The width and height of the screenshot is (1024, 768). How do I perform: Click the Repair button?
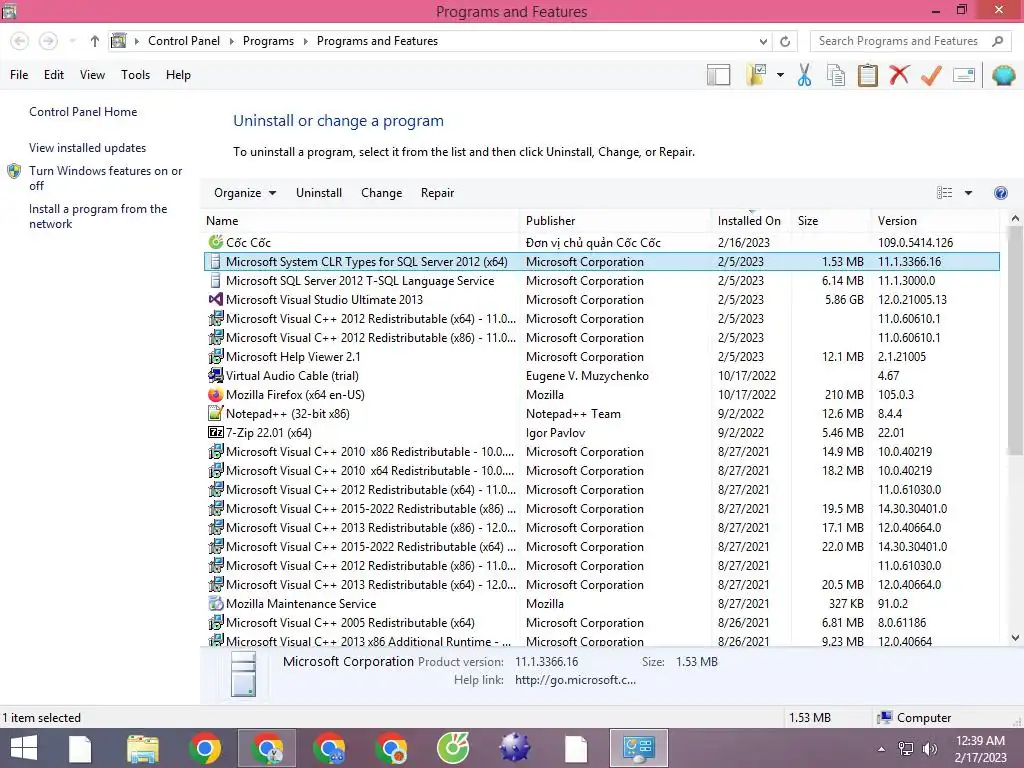point(437,193)
